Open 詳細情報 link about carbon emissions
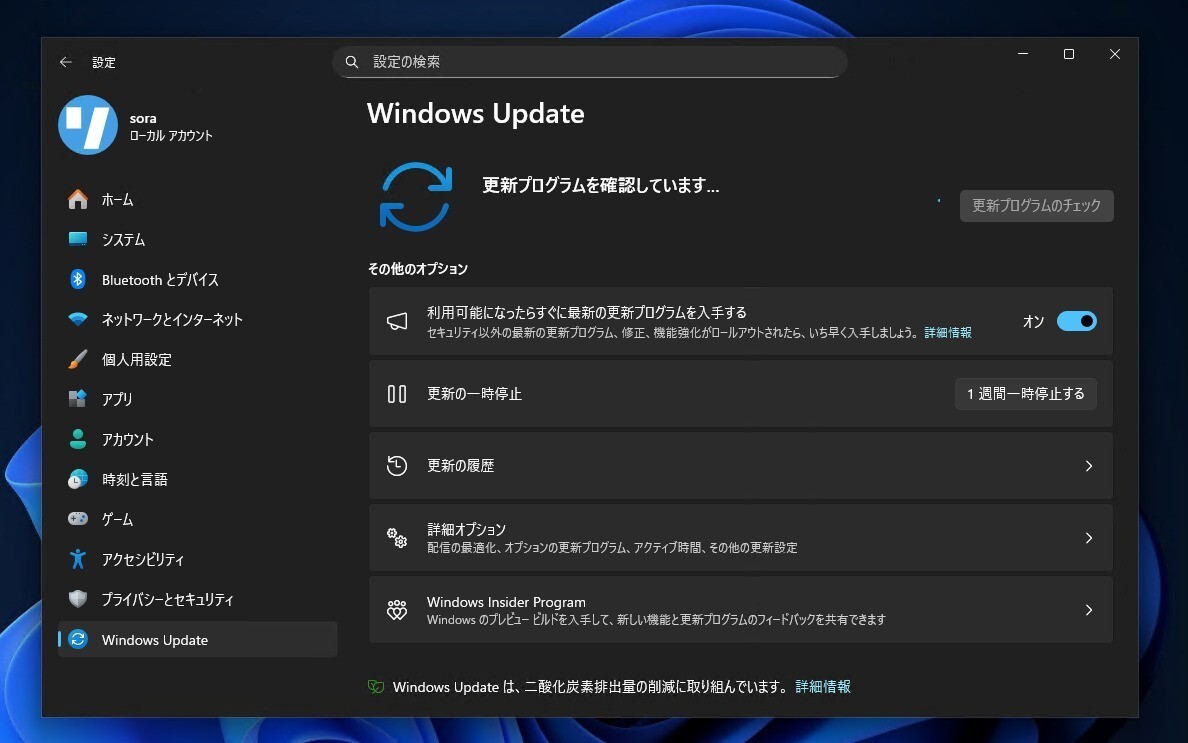This screenshot has height=743, width=1188. (823, 687)
